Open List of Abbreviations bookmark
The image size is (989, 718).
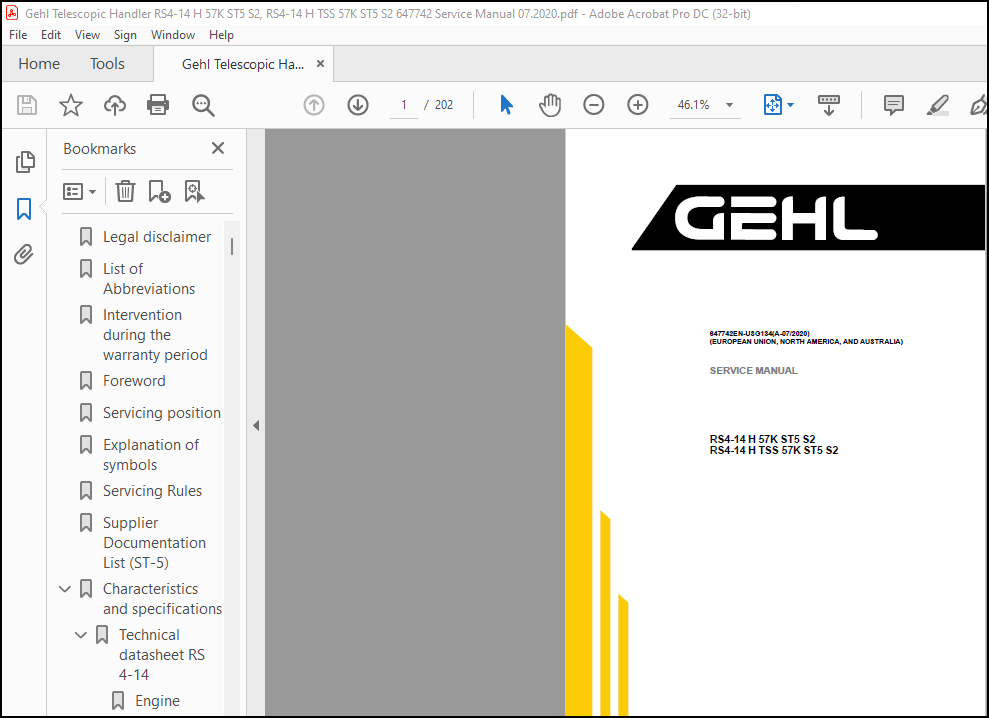point(149,278)
